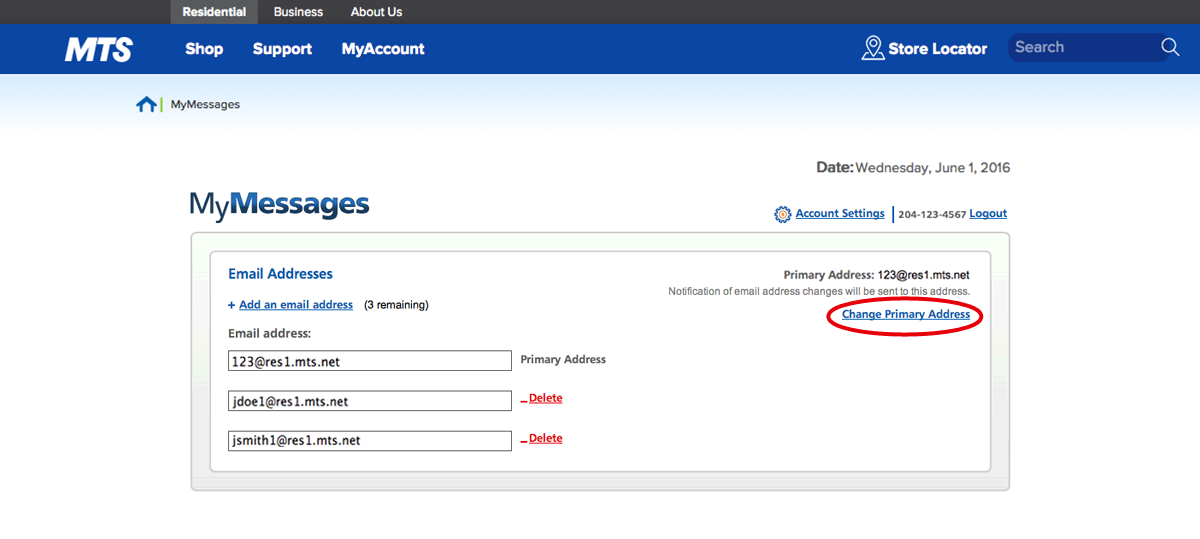Viewport: 1200px width, 539px height.
Task: Click the 'Email address:' label
Action: point(270,333)
